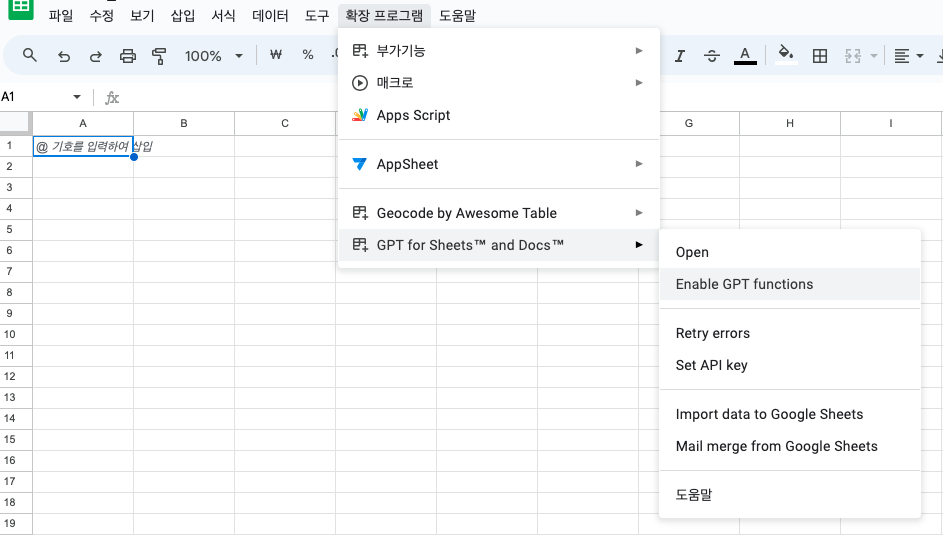Open the 파일 menu
The width and height of the screenshot is (943, 535).
pos(61,16)
